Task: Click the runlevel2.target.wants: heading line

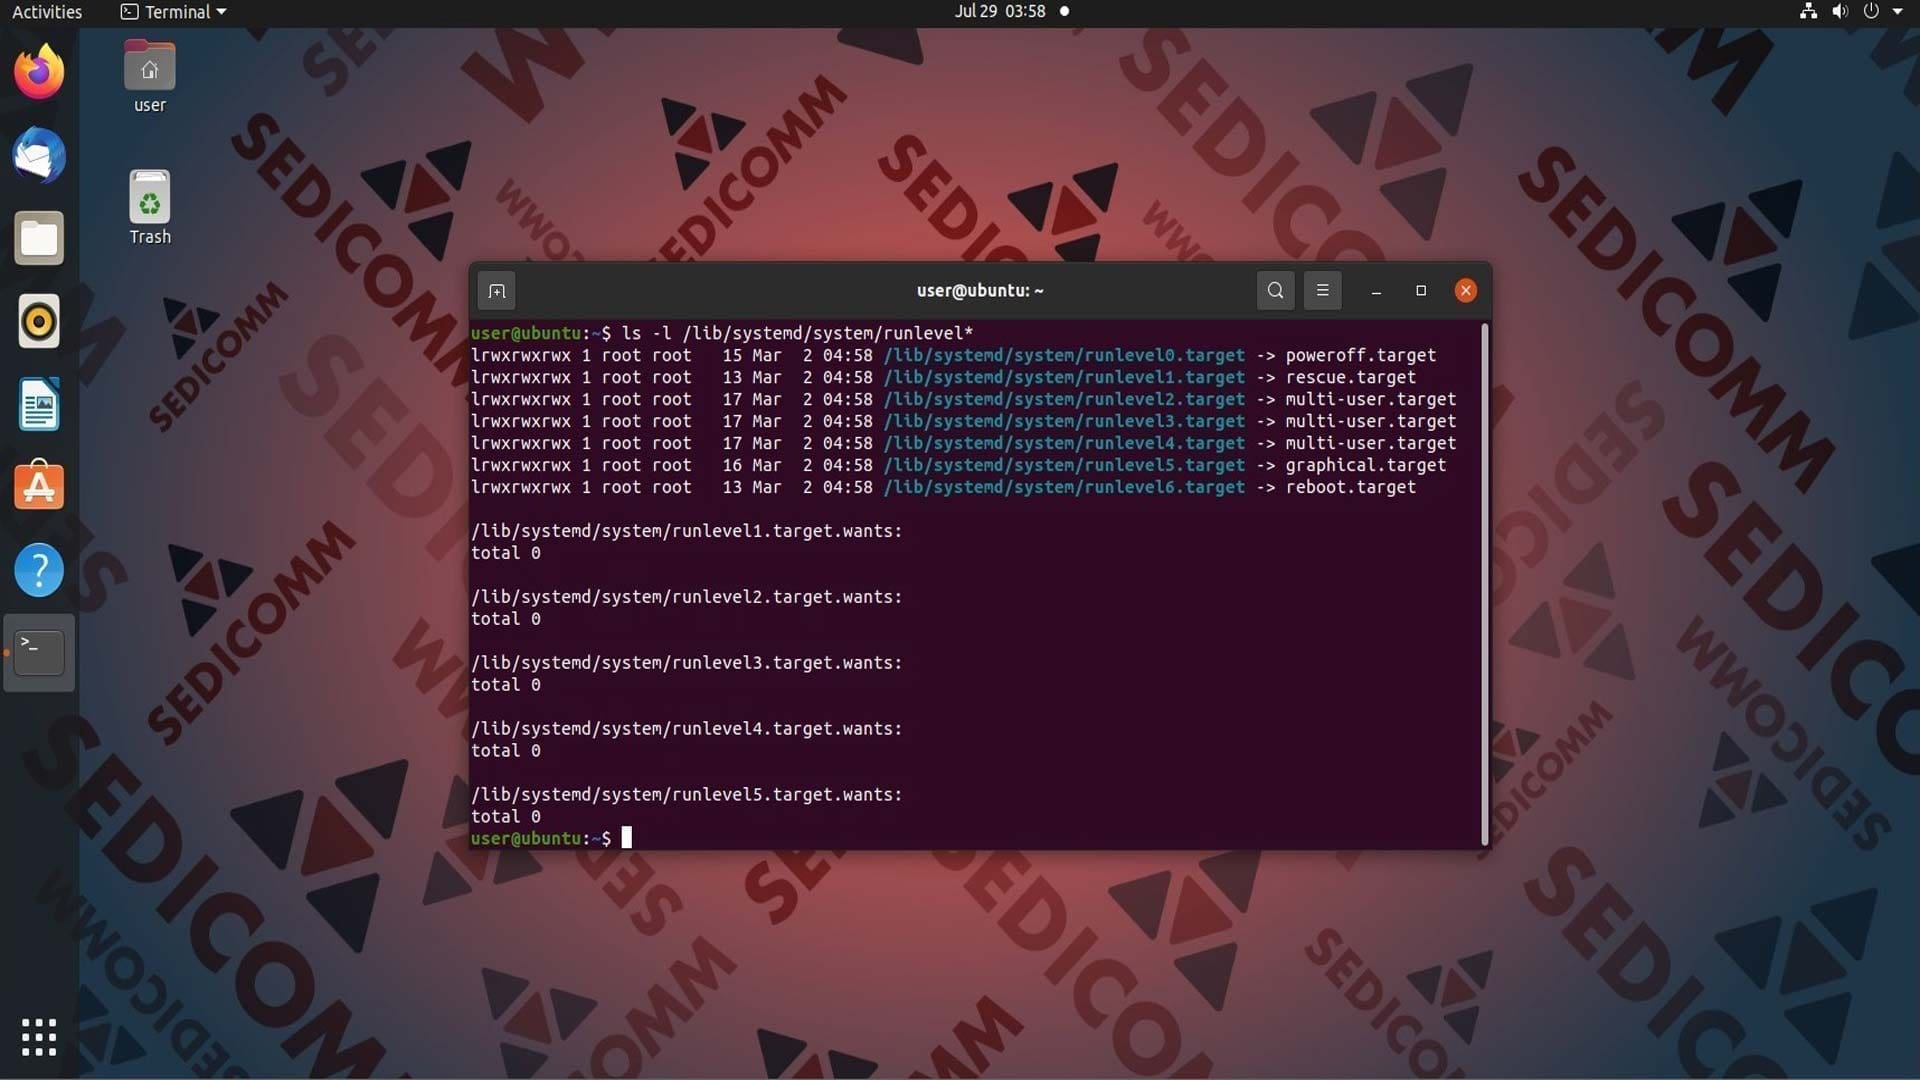Action: coord(686,597)
